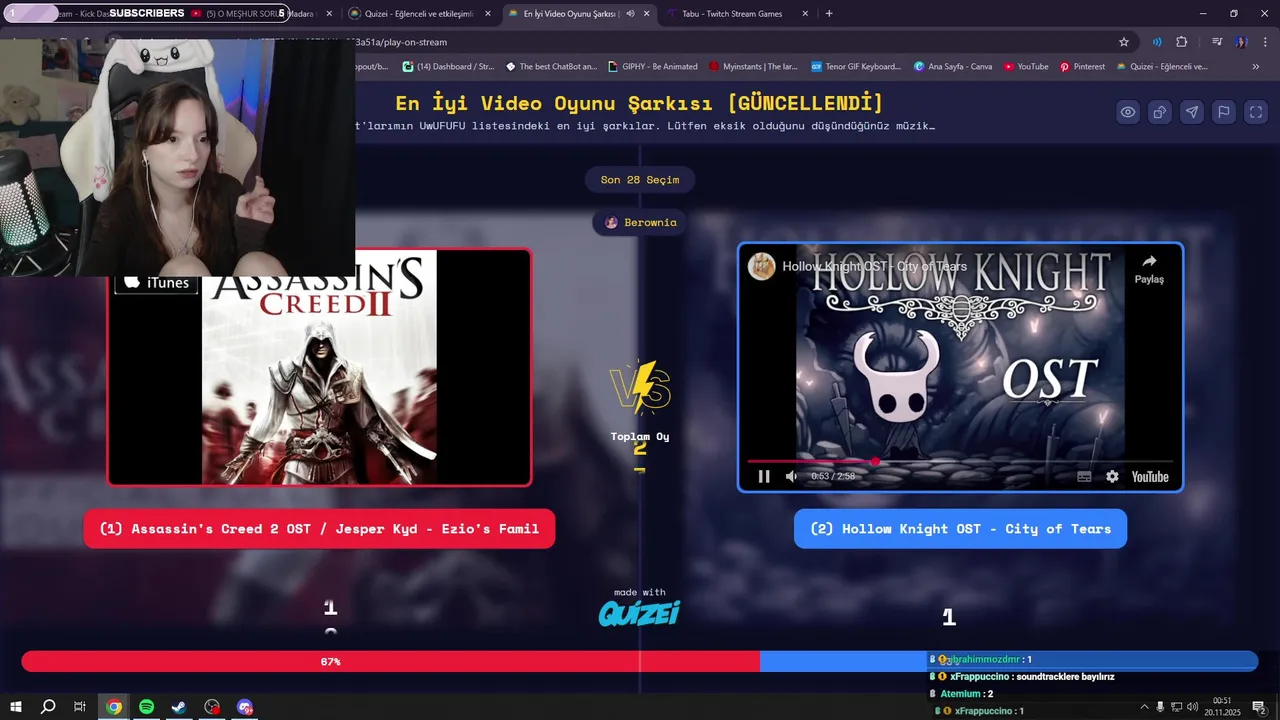Close the Quizei - Eğlenceli tab

click(x=488, y=14)
